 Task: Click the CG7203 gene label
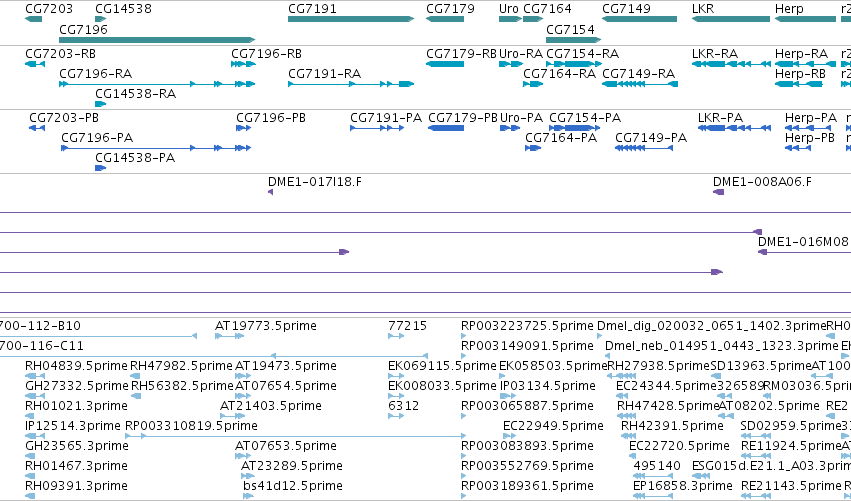[x=49, y=9]
